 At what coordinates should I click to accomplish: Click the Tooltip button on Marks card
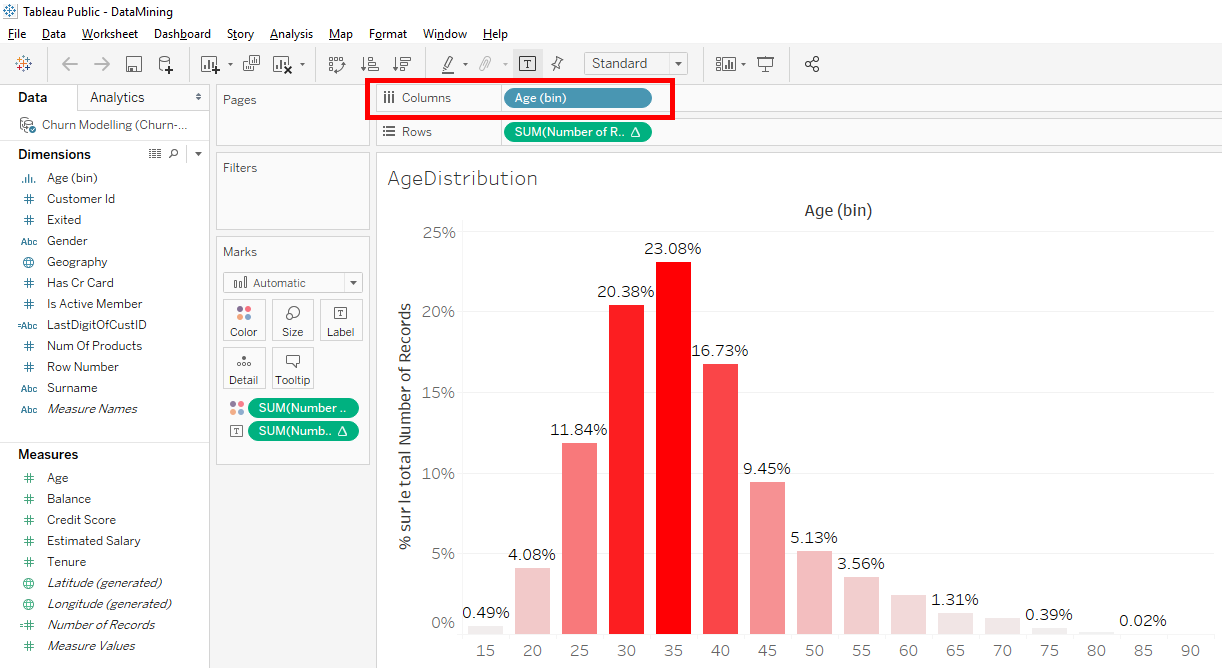[293, 368]
